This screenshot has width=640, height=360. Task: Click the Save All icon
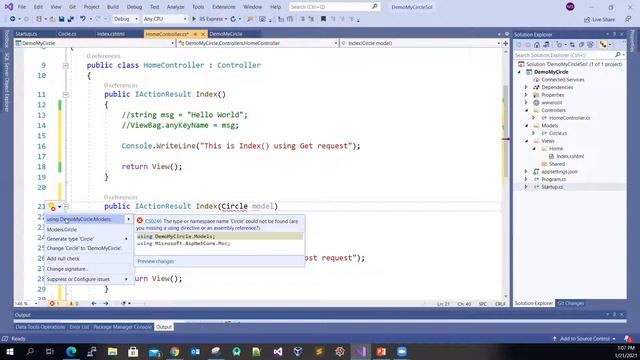coord(71,19)
